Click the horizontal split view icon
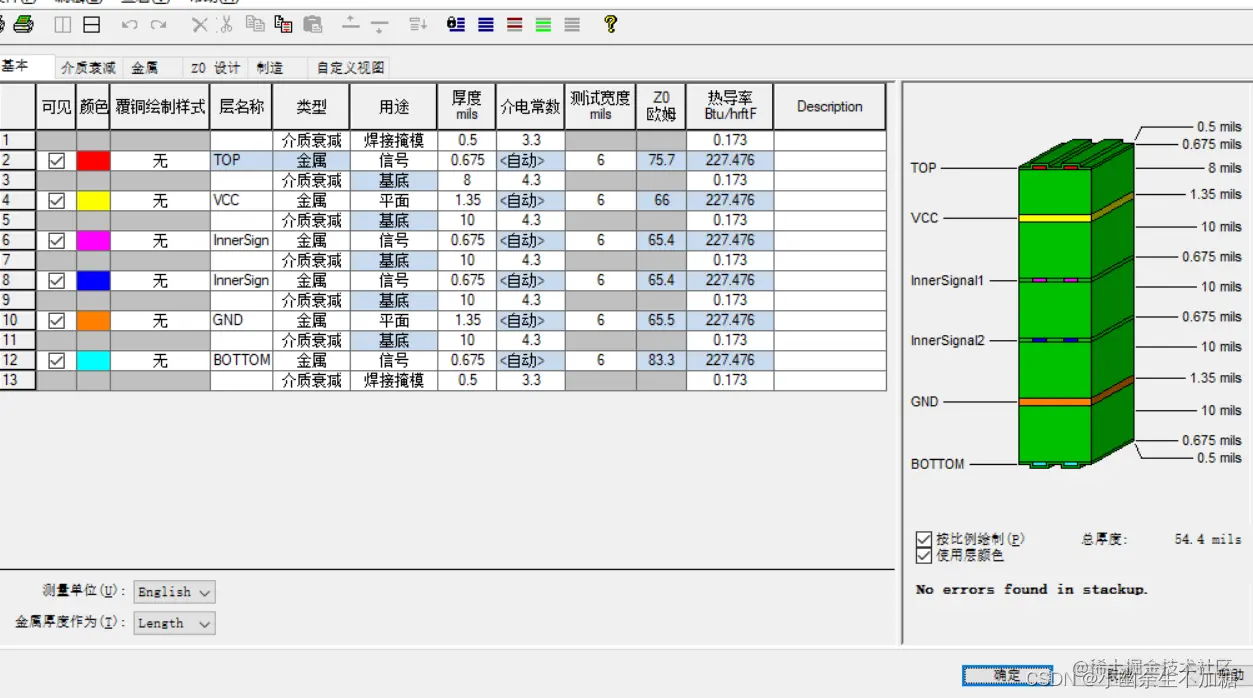The height and width of the screenshot is (698, 1253). pyautogui.click(x=91, y=25)
